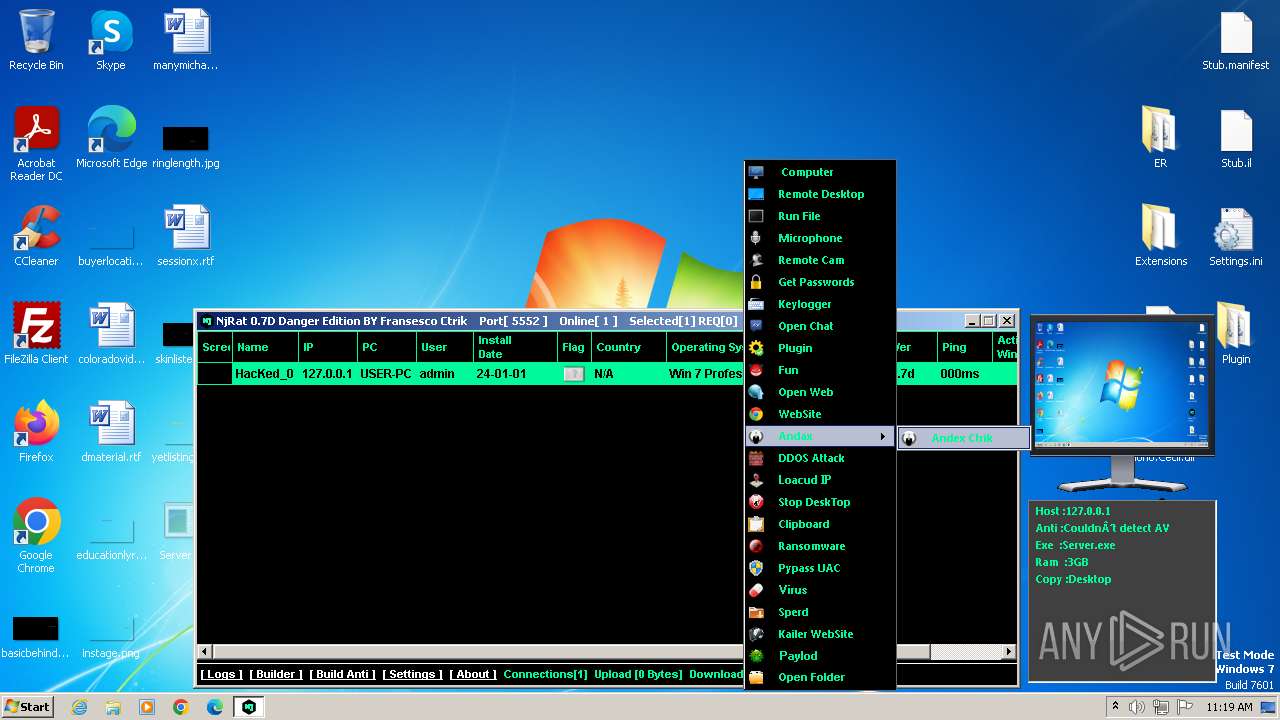Sort by Name column header
The height and width of the screenshot is (720, 1280).
(x=265, y=347)
